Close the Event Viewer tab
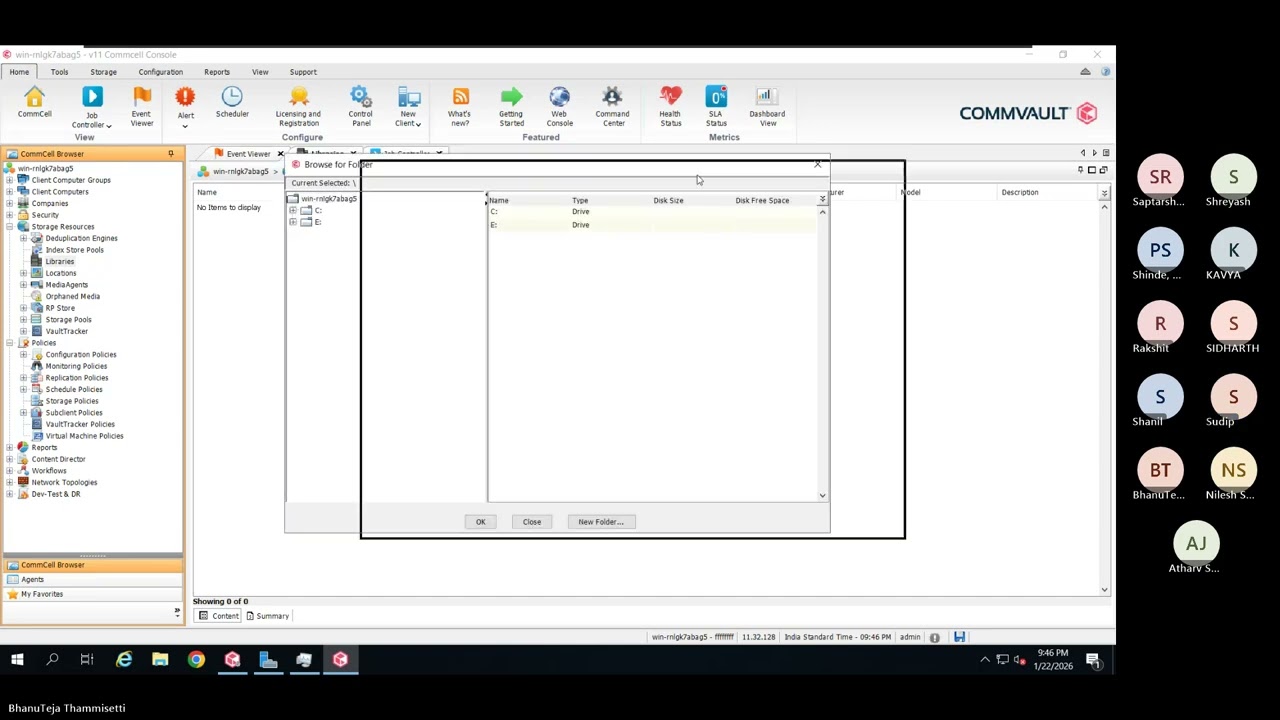 coord(280,154)
